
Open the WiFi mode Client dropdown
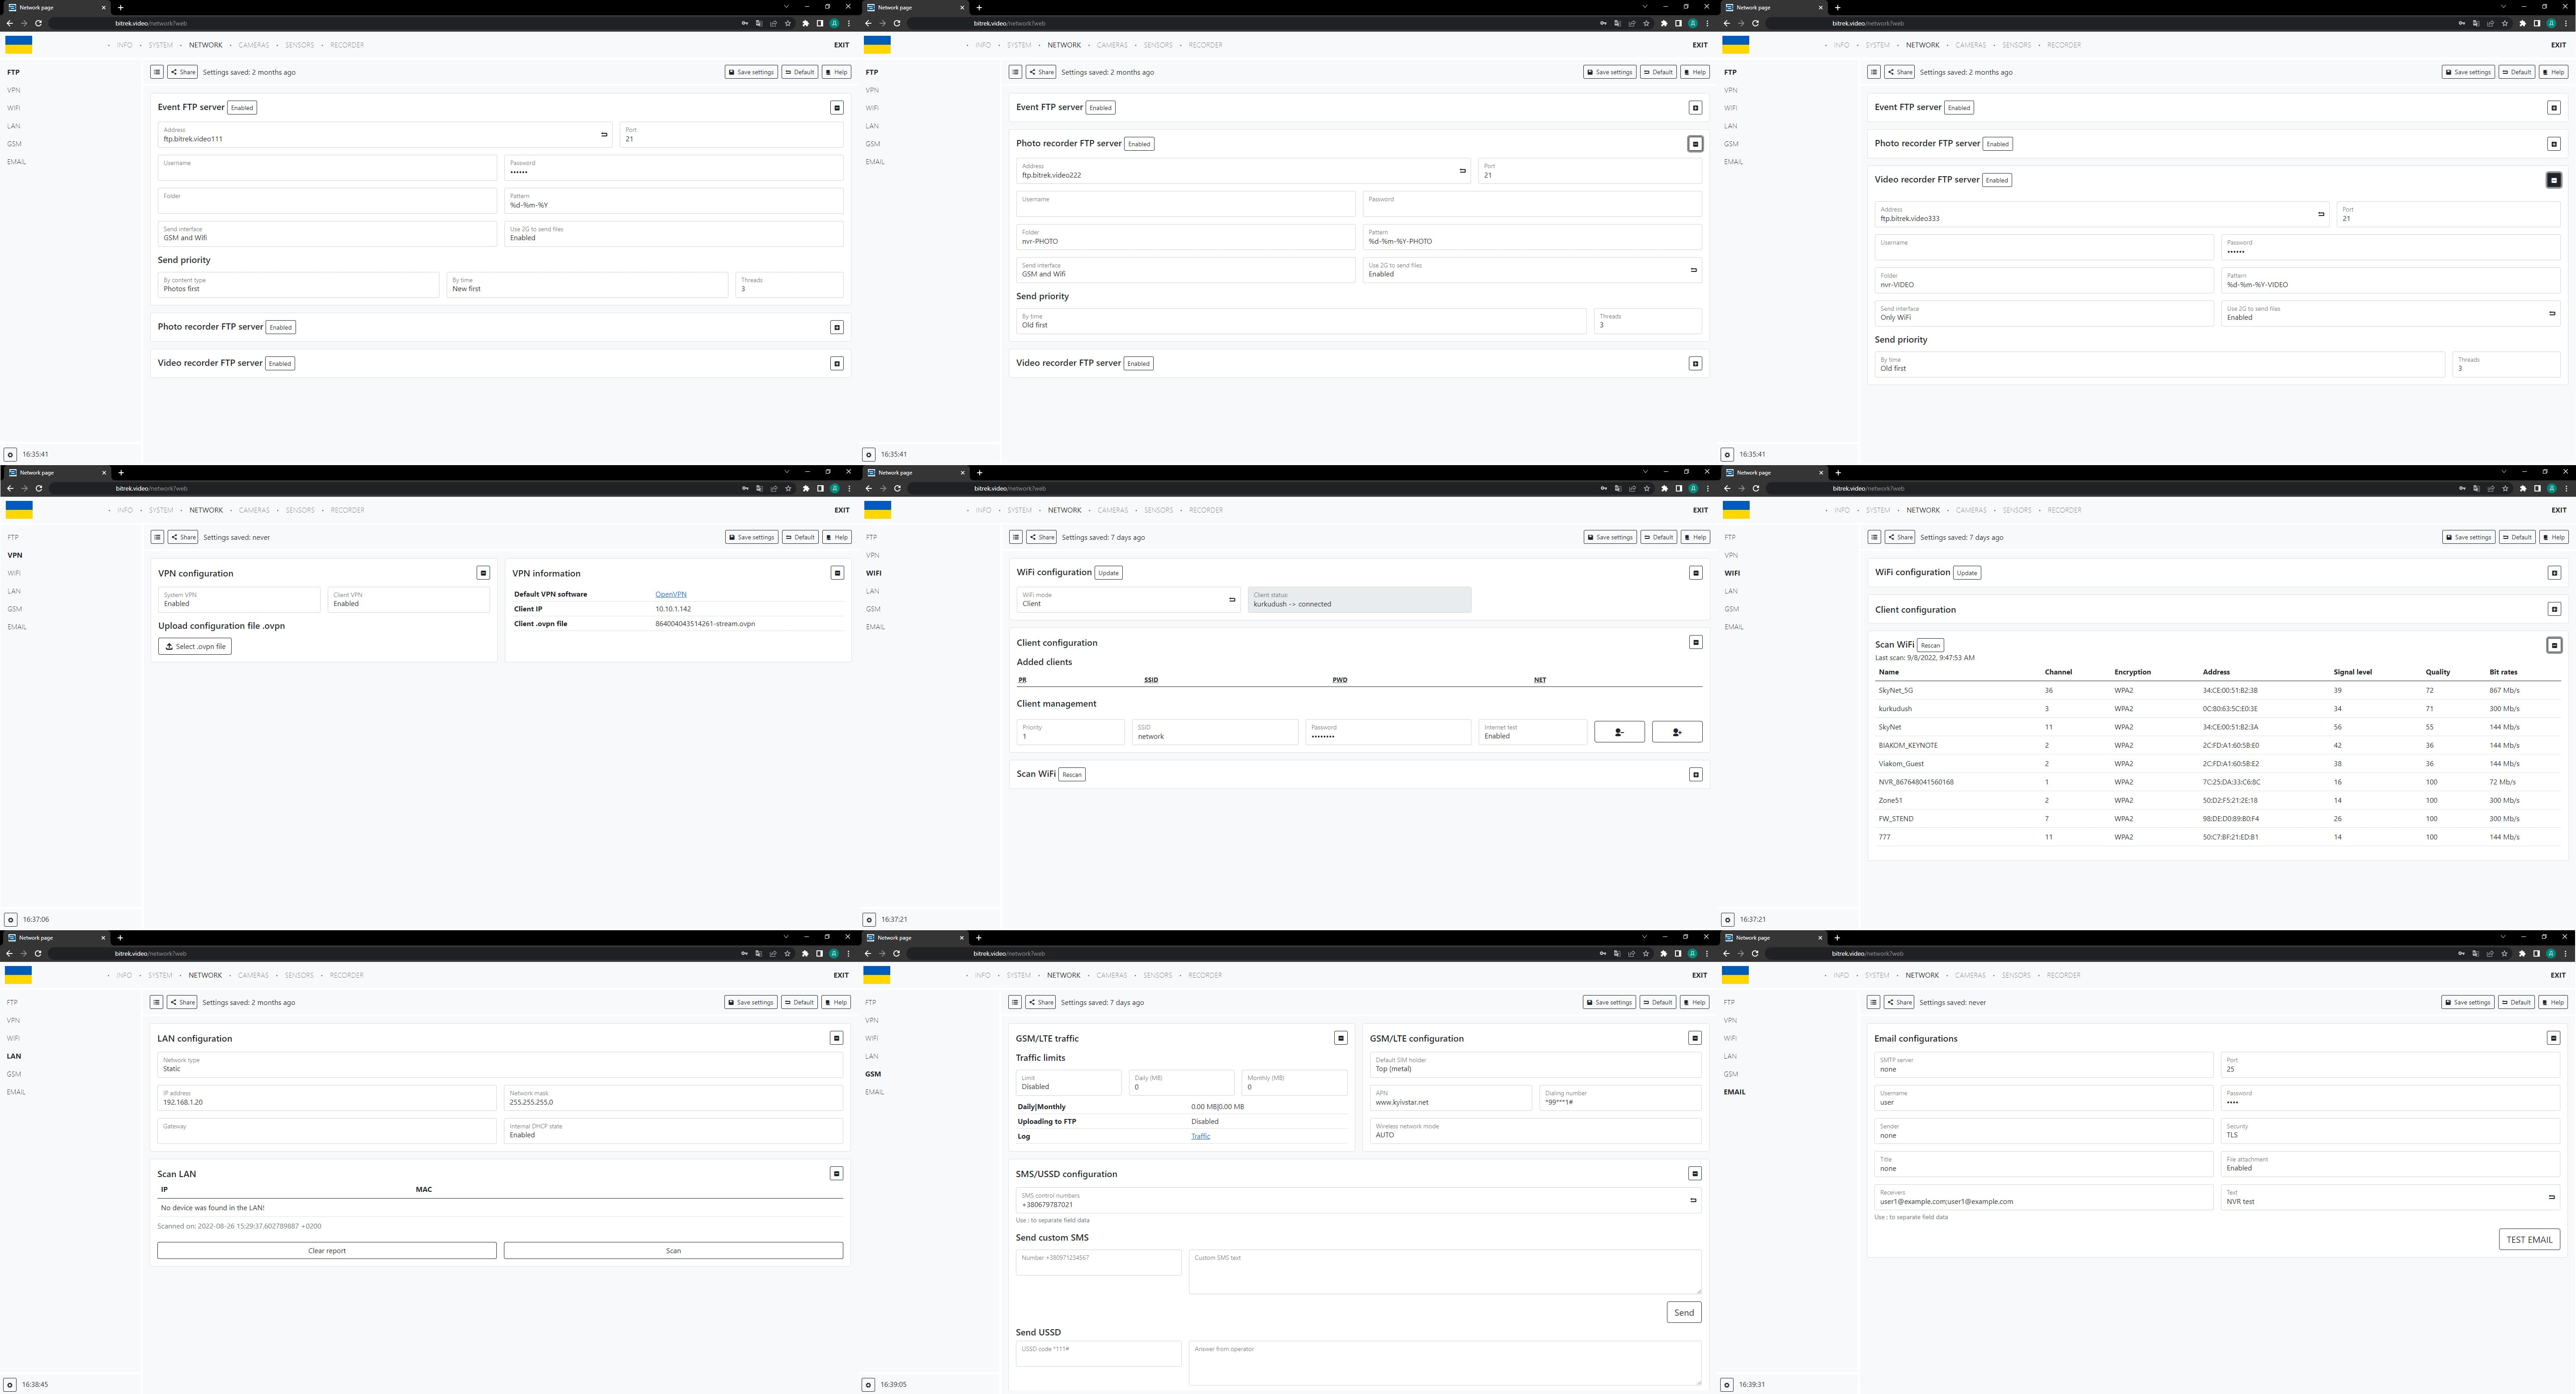pos(1120,600)
